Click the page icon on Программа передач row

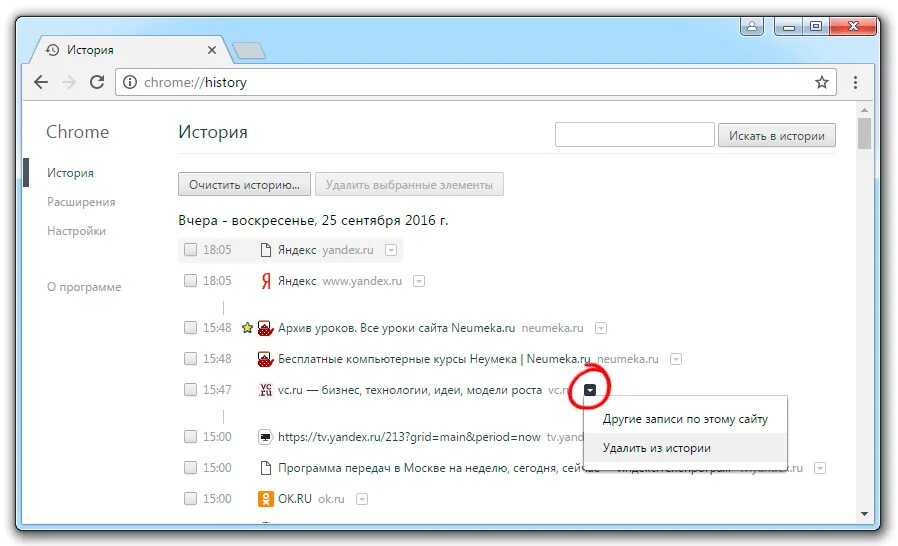(x=265, y=468)
